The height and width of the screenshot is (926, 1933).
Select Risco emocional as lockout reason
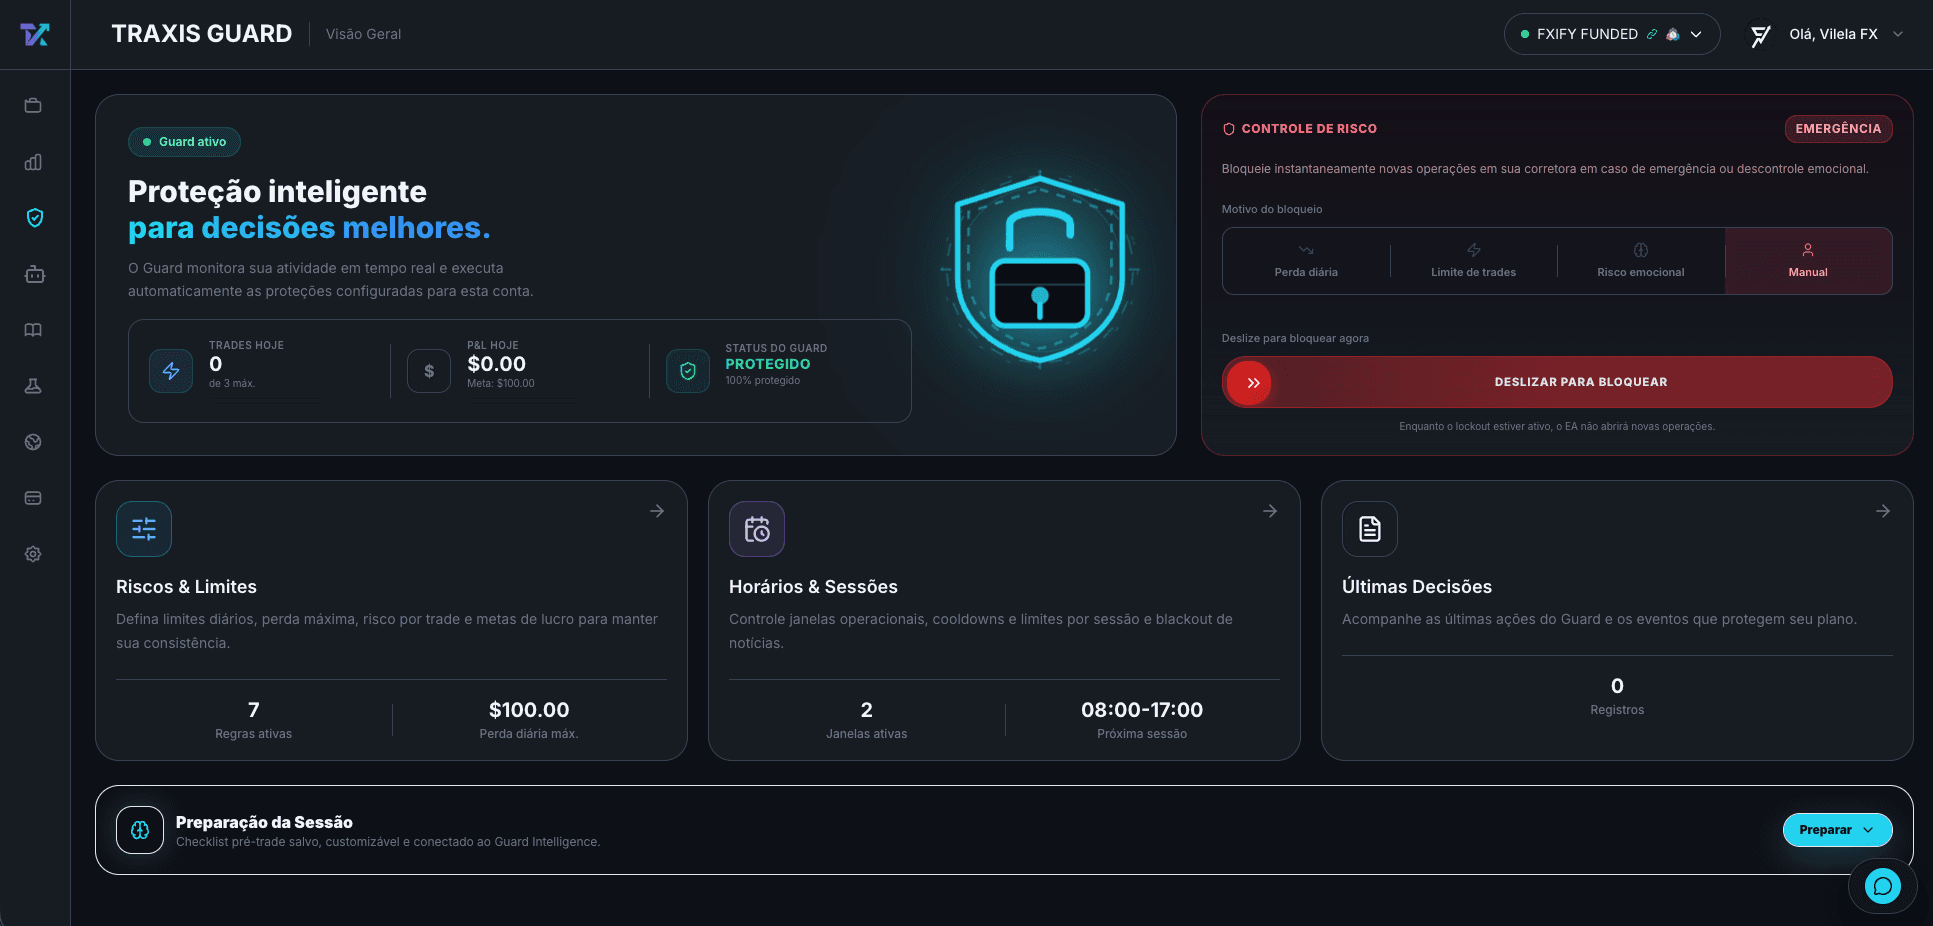tap(1641, 261)
